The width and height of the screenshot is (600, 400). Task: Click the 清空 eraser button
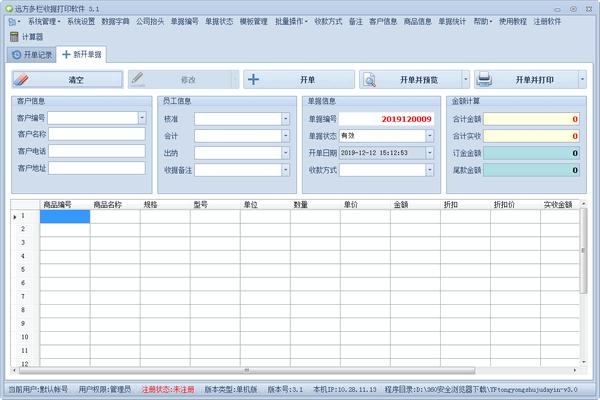pyautogui.click(x=67, y=80)
